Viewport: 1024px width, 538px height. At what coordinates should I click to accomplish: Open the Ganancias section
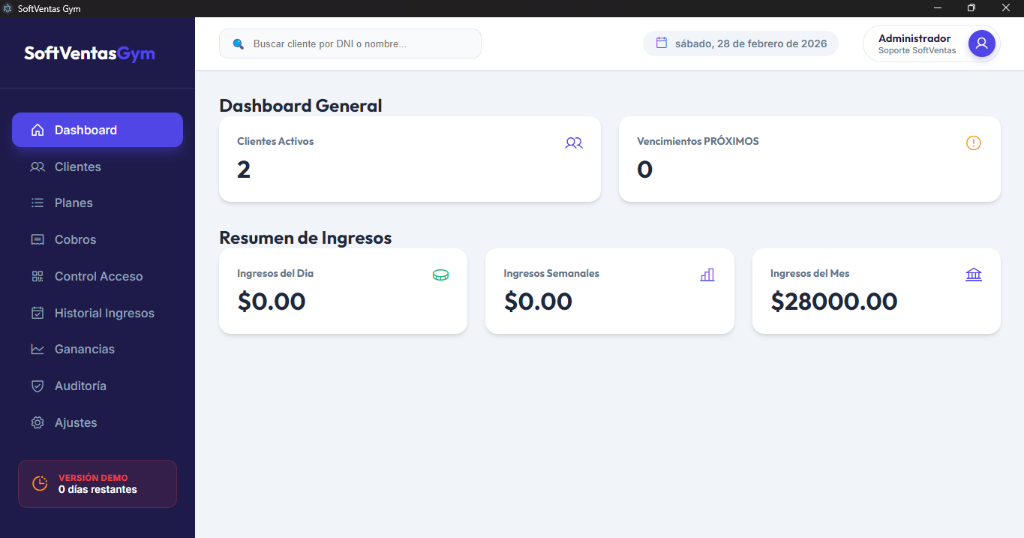point(97,349)
